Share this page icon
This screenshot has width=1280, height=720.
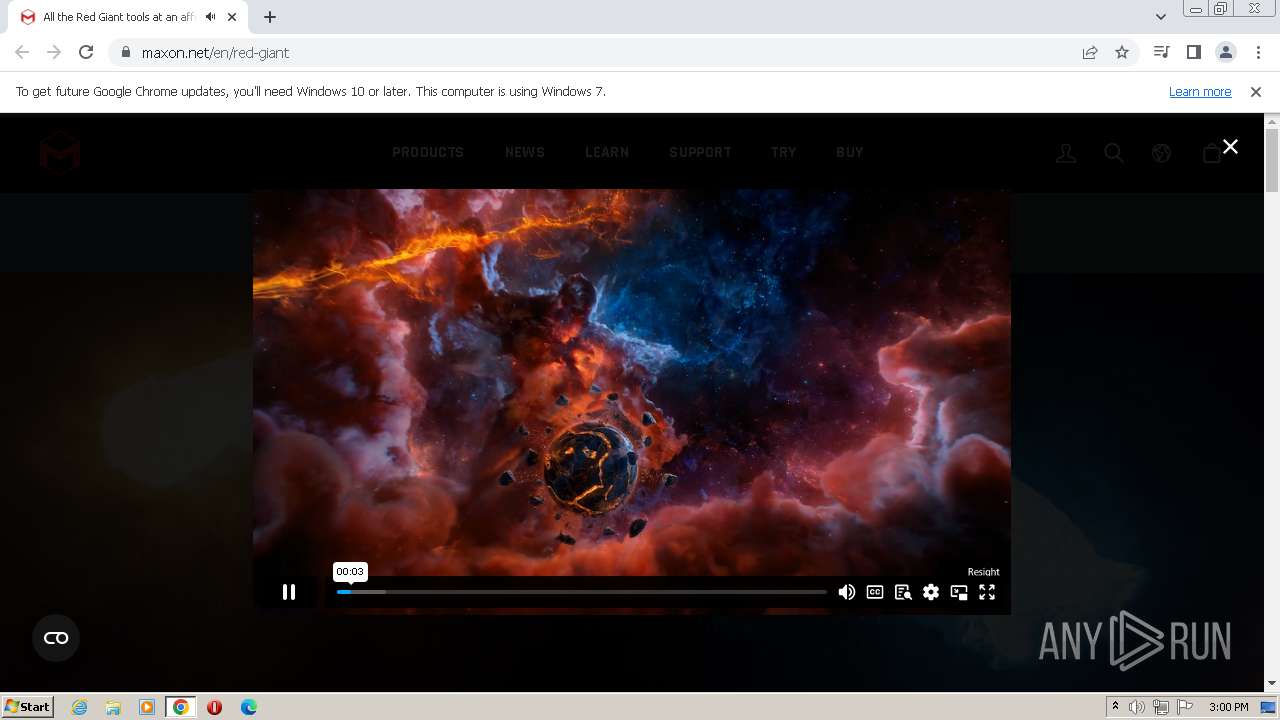click(x=1090, y=52)
